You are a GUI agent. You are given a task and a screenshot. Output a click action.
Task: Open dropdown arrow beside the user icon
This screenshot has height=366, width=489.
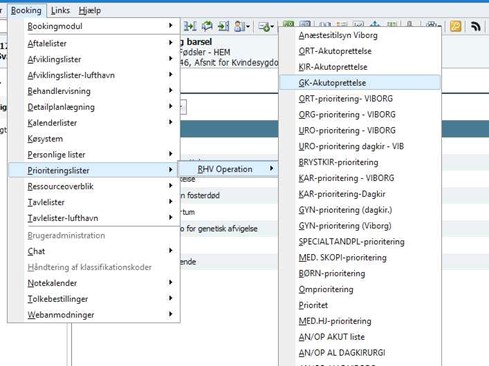pyautogui.click(x=248, y=27)
